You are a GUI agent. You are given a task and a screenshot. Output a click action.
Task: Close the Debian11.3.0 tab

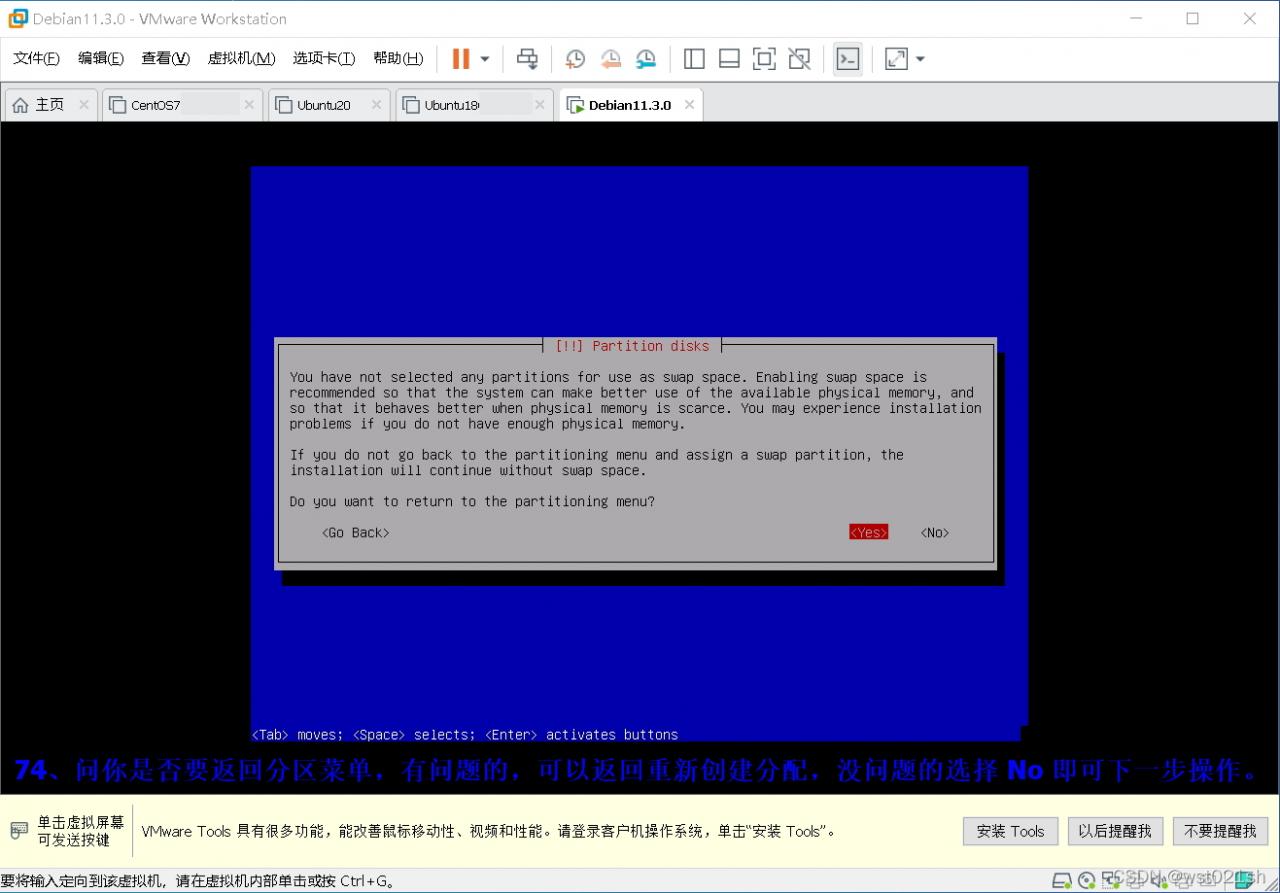[x=689, y=105]
